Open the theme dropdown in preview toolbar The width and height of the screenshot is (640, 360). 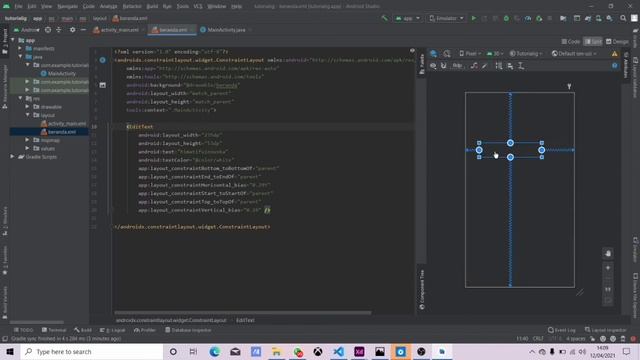coord(526,53)
